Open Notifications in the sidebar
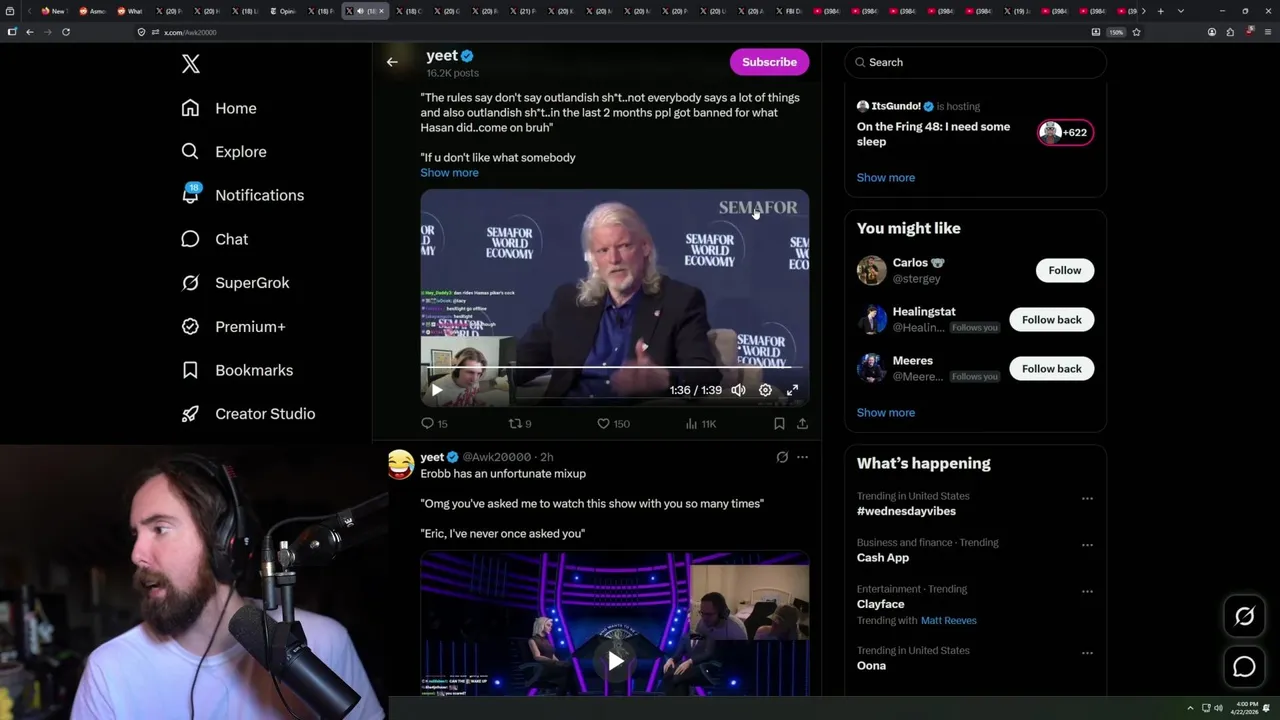 pos(242,195)
